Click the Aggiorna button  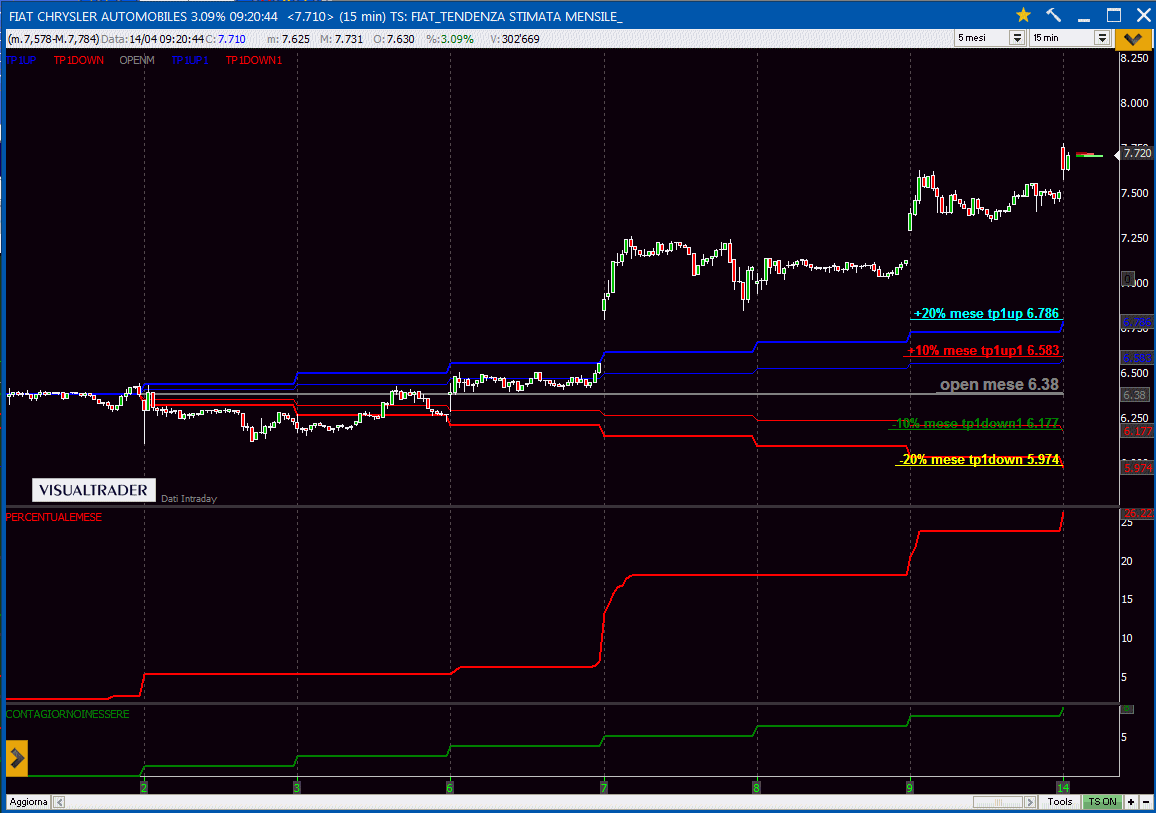click(x=29, y=802)
